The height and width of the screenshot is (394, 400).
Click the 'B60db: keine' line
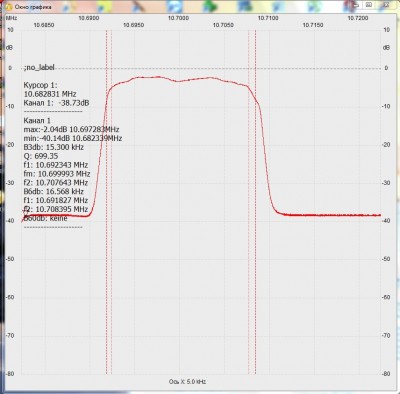45,218
